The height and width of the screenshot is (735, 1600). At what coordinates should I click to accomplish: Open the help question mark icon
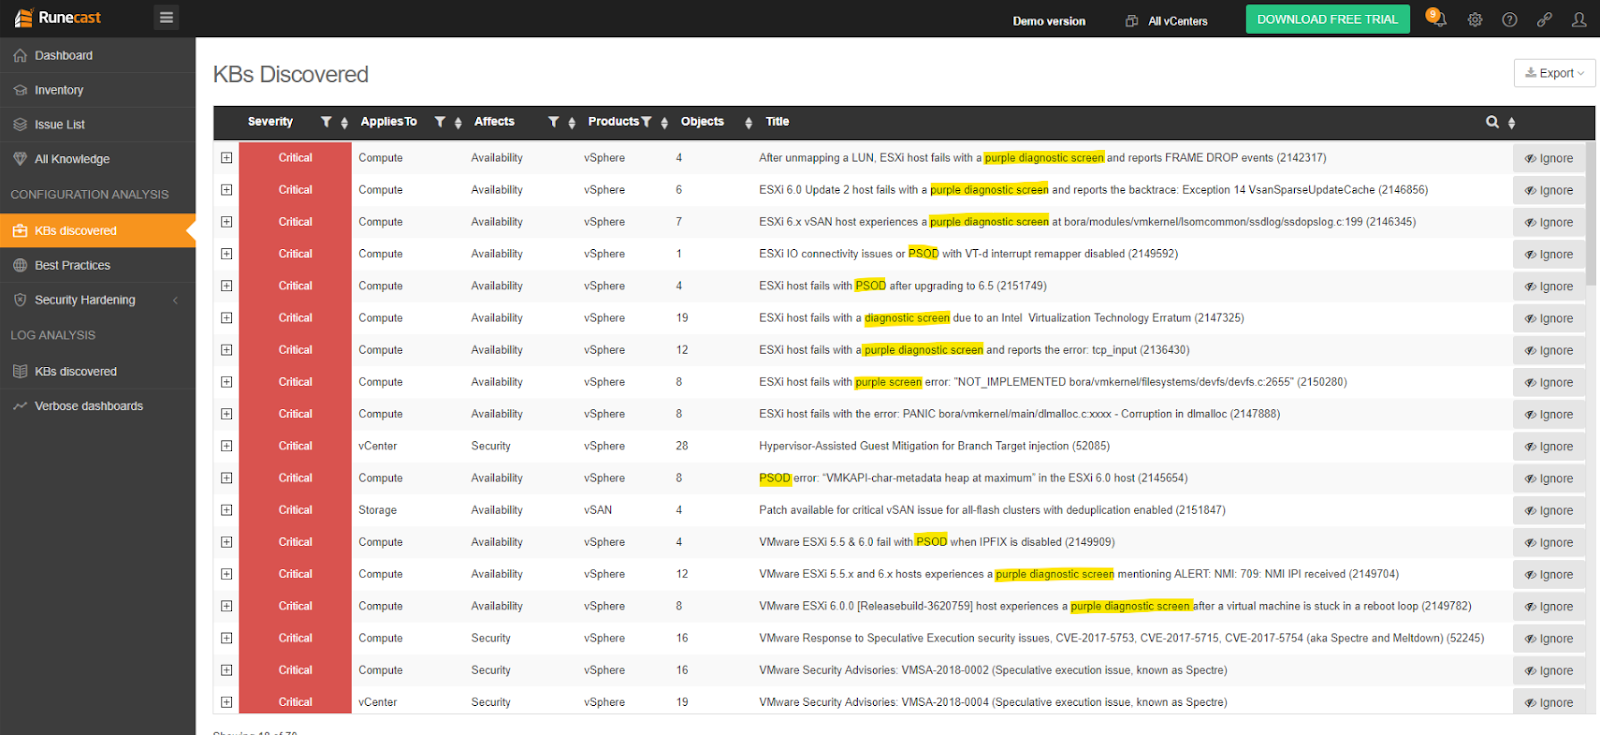(1510, 20)
